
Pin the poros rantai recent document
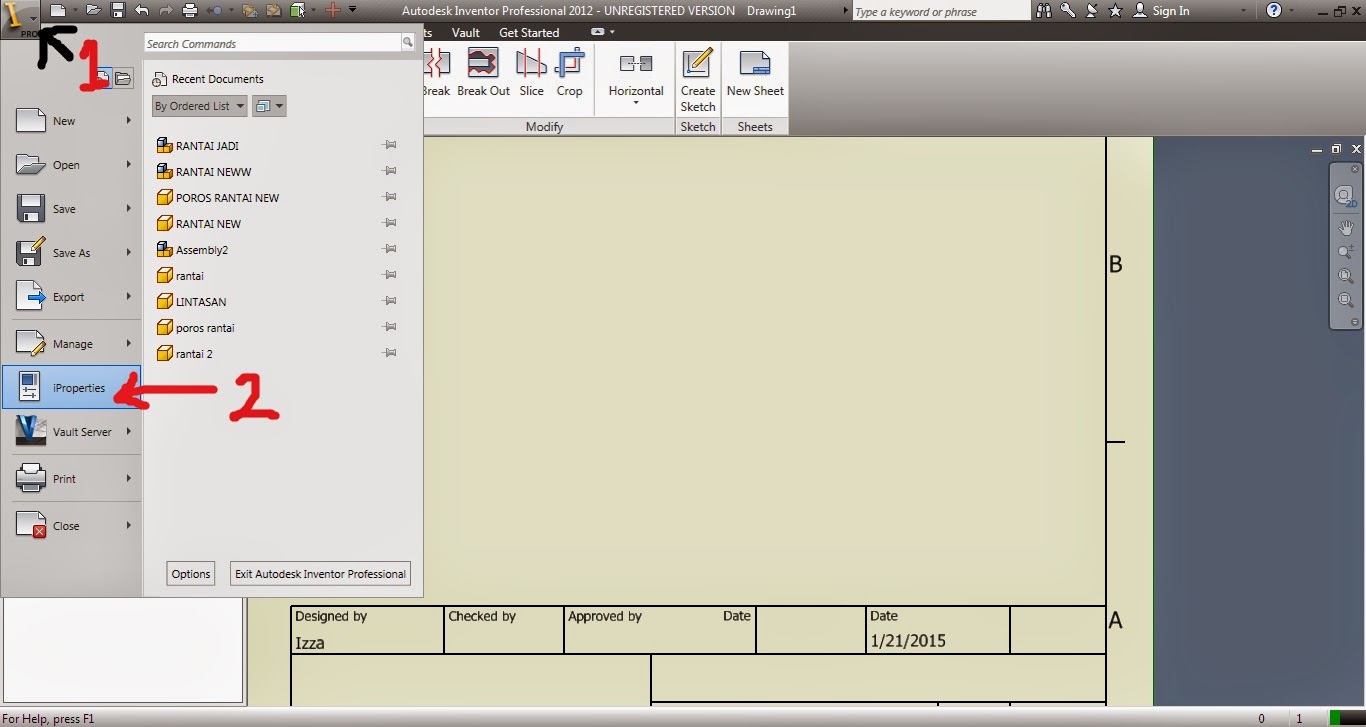(389, 327)
